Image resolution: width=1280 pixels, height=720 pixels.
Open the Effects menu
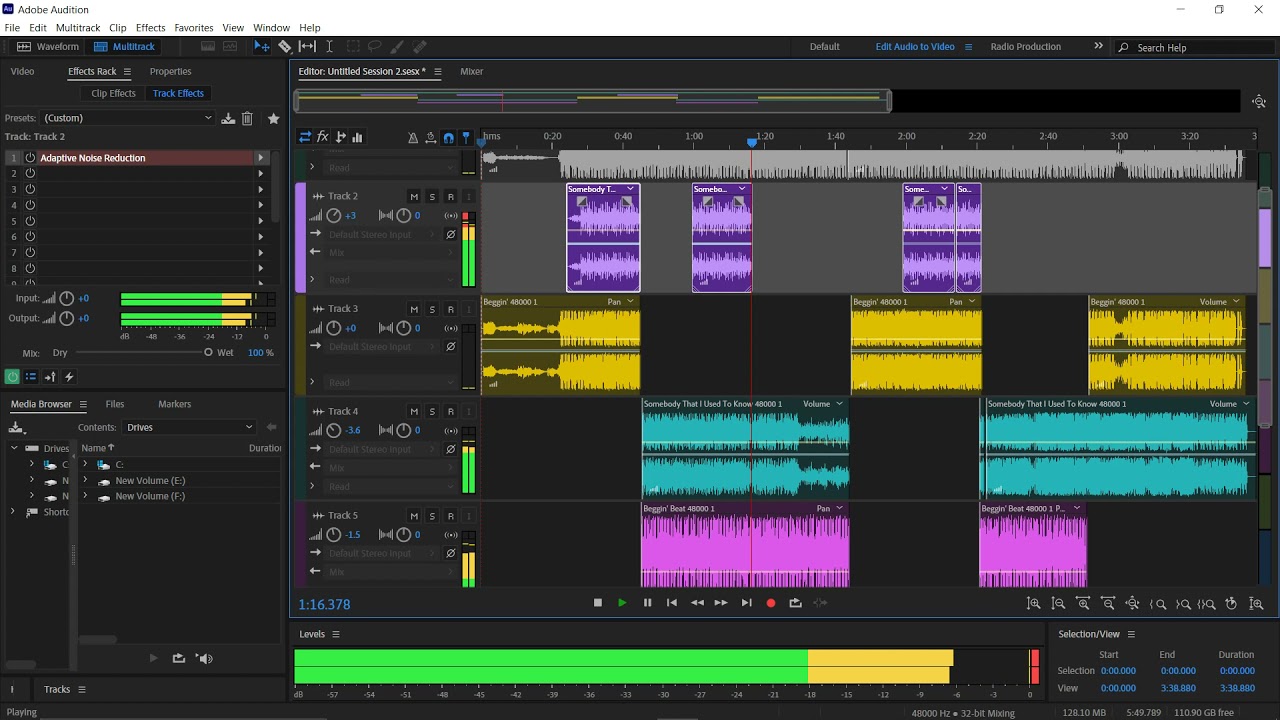[151, 28]
